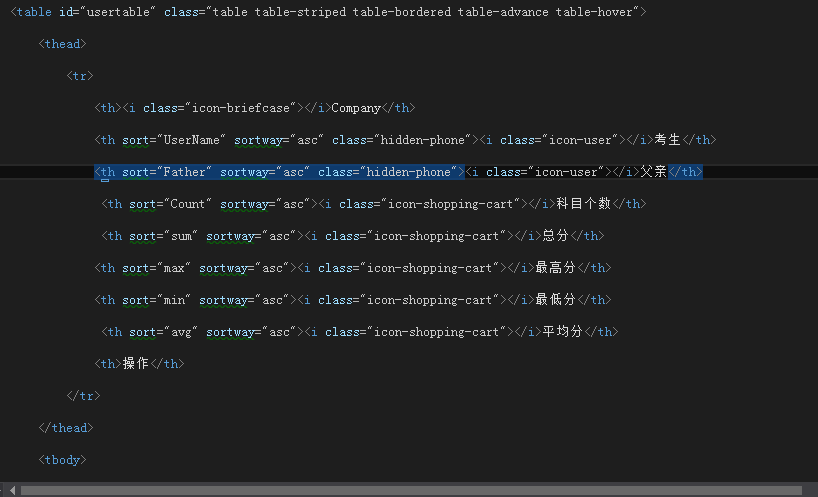Click the text 平均分 in header
The image size is (818, 497).
tap(562, 332)
